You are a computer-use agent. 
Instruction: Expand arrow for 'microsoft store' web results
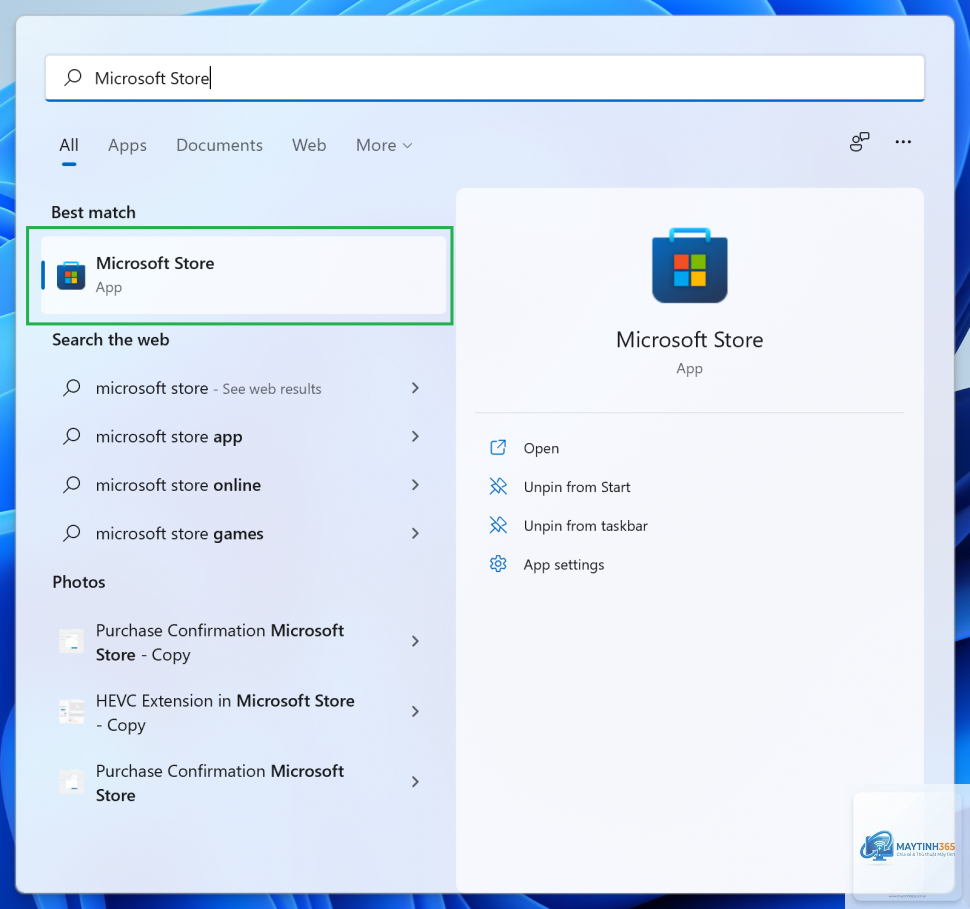point(415,388)
